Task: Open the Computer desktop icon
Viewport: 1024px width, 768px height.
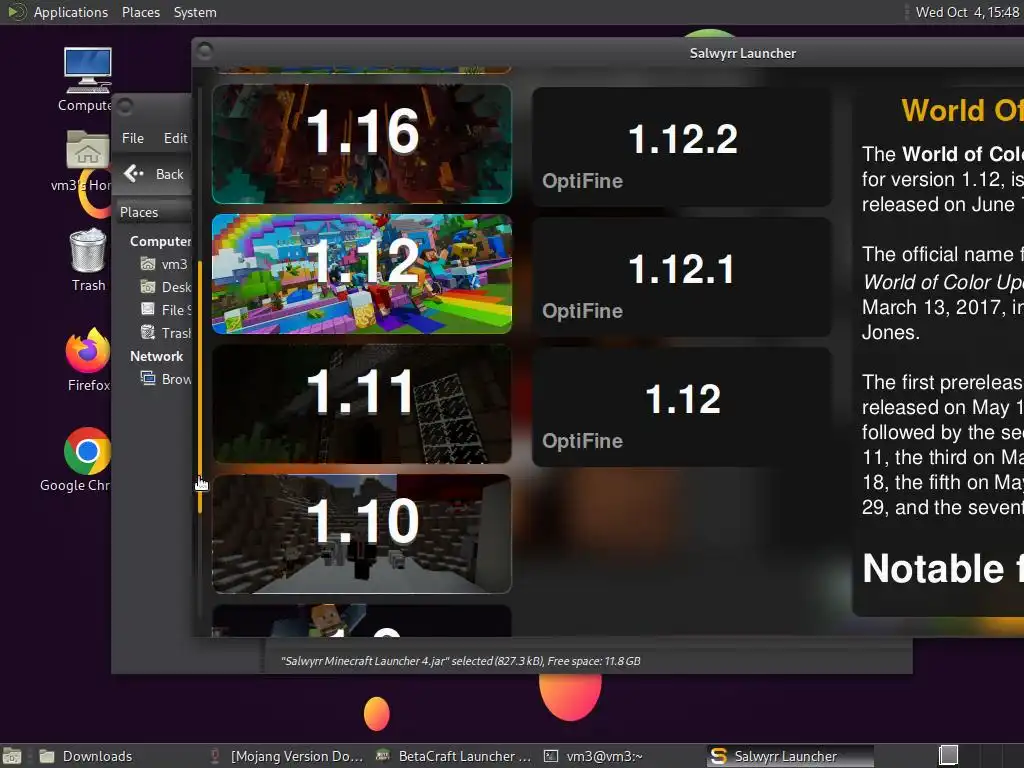Action: coord(87,80)
